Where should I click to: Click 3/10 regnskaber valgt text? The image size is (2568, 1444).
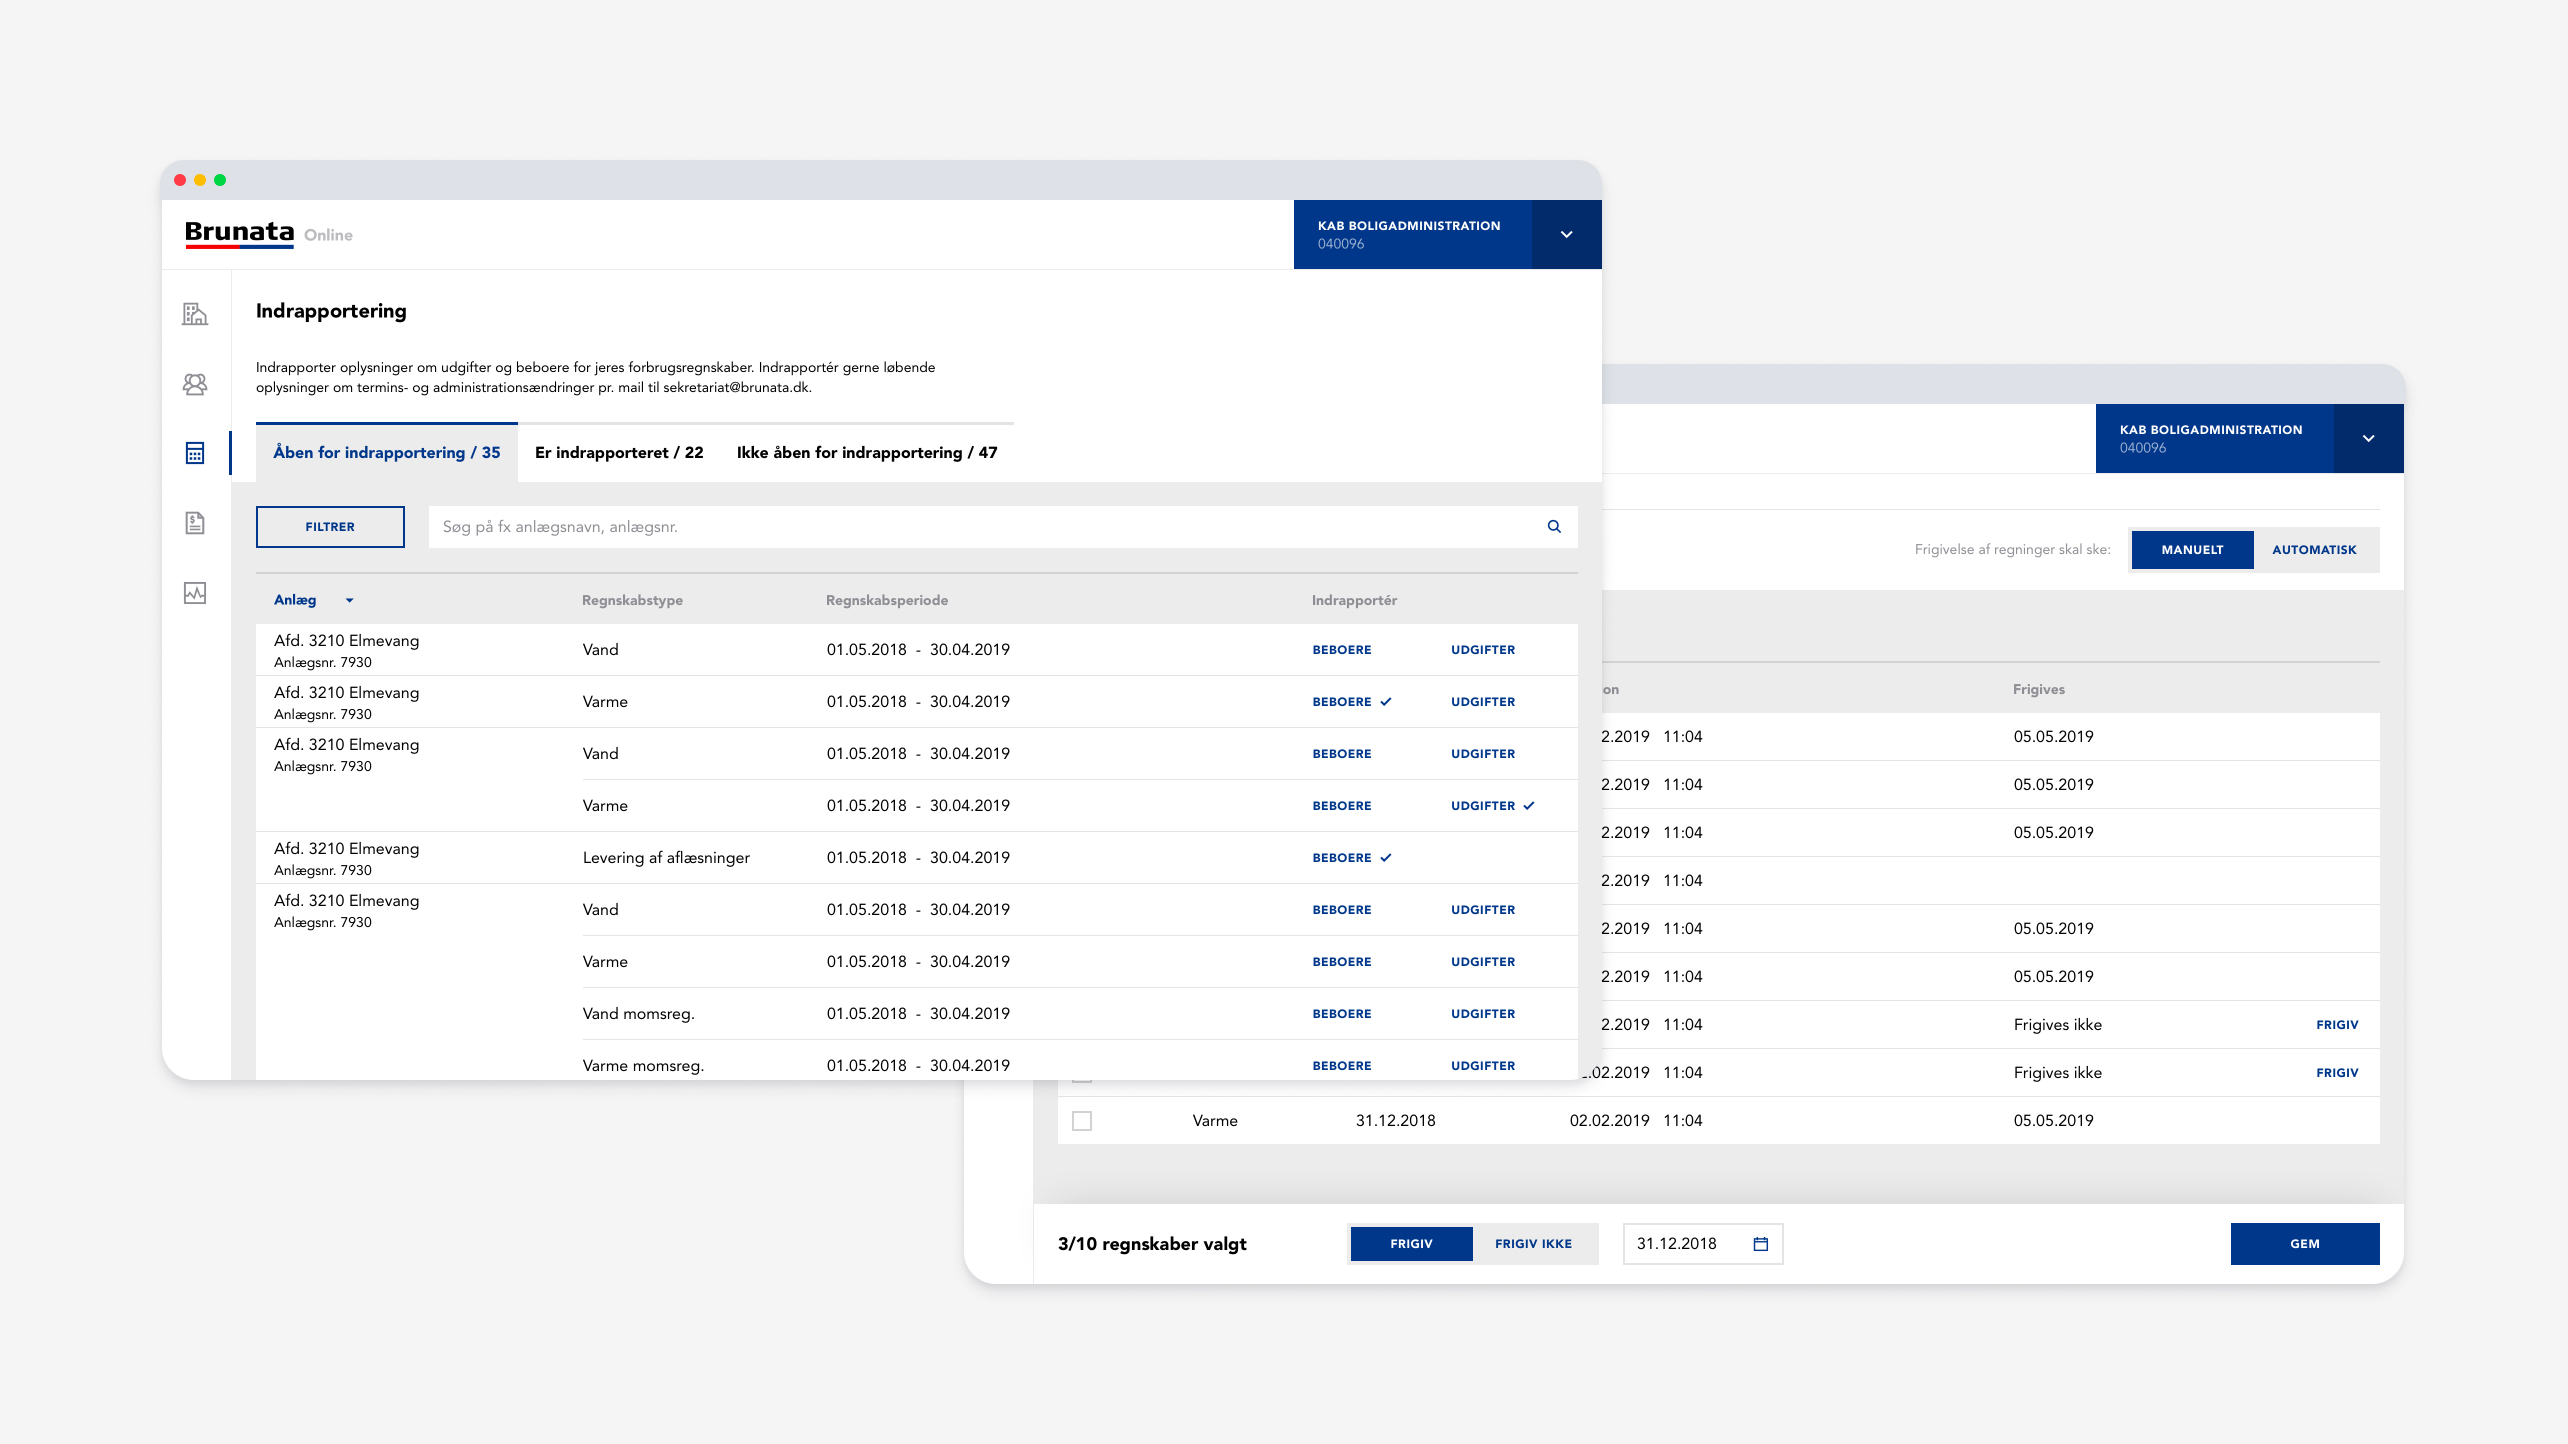pyautogui.click(x=1152, y=1244)
